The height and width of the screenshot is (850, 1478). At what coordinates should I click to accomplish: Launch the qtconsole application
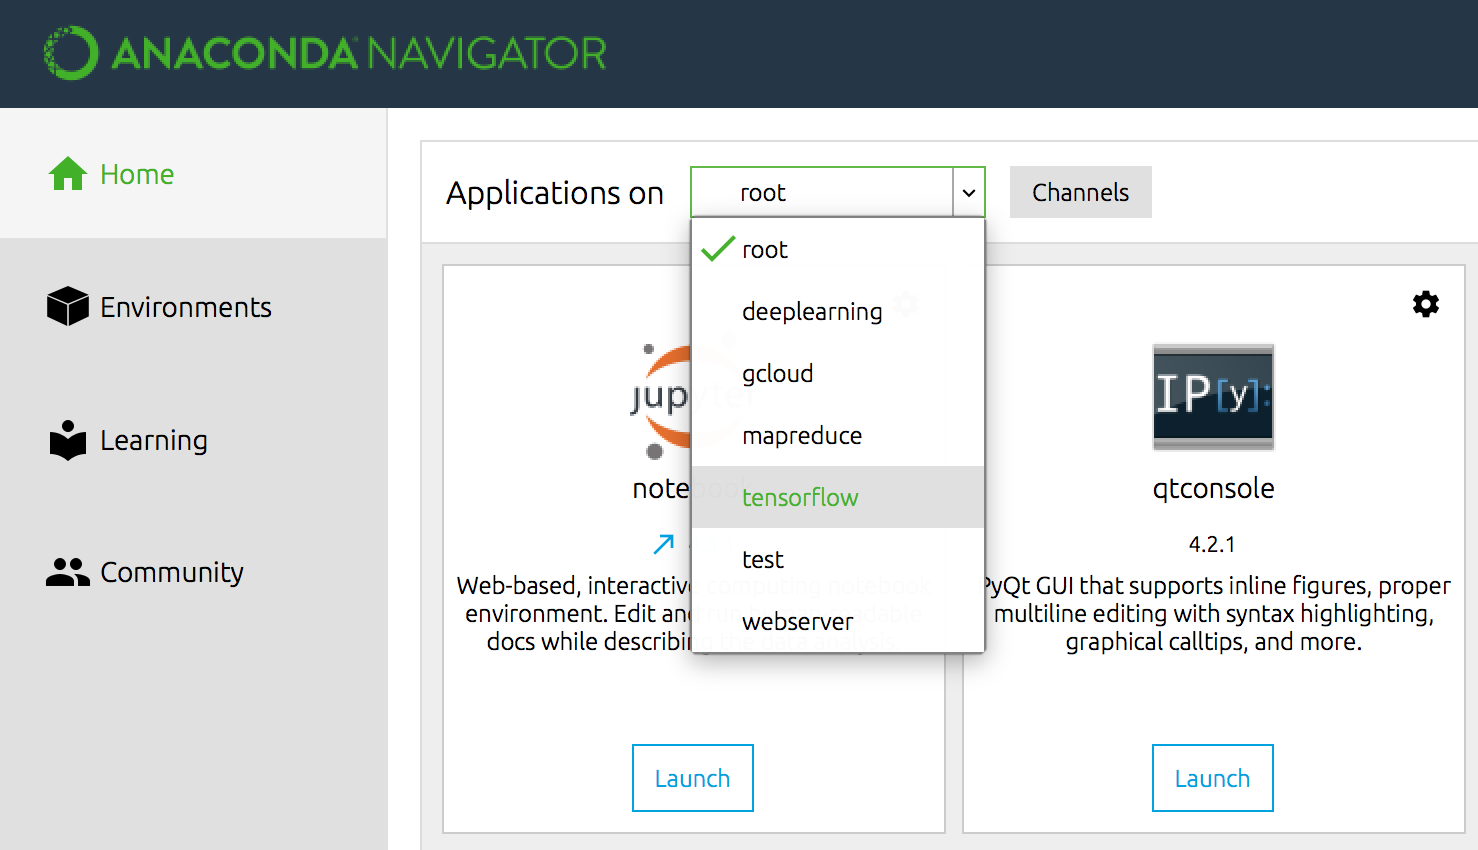tap(1213, 778)
